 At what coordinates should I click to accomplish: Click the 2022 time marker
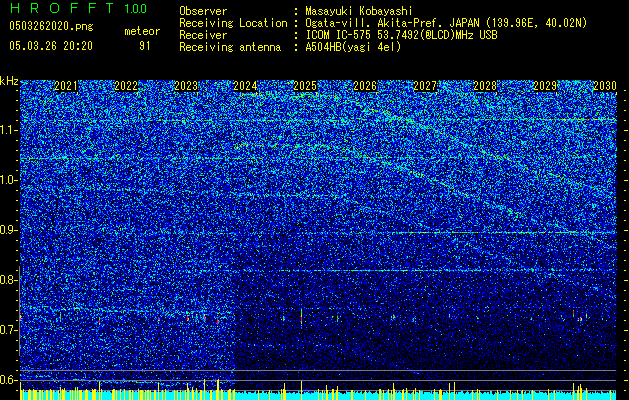(126, 86)
